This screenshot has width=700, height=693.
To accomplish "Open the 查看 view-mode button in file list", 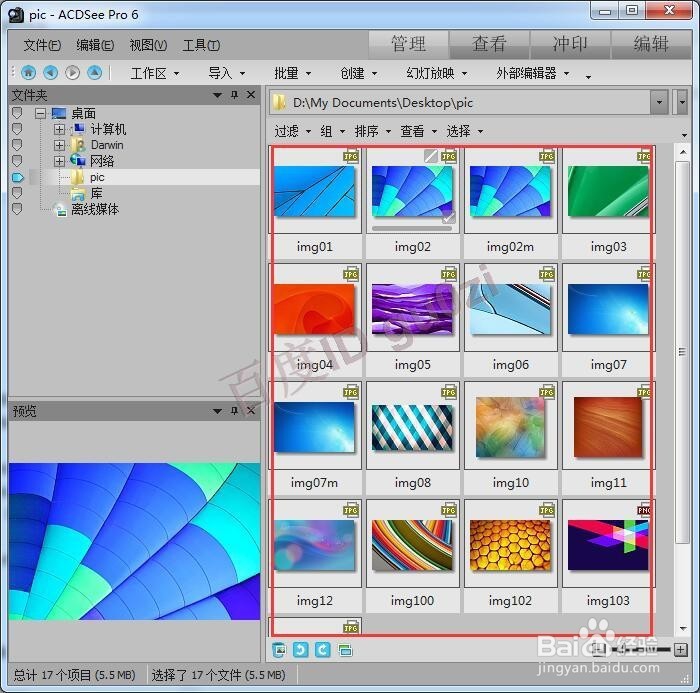I will point(418,131).
